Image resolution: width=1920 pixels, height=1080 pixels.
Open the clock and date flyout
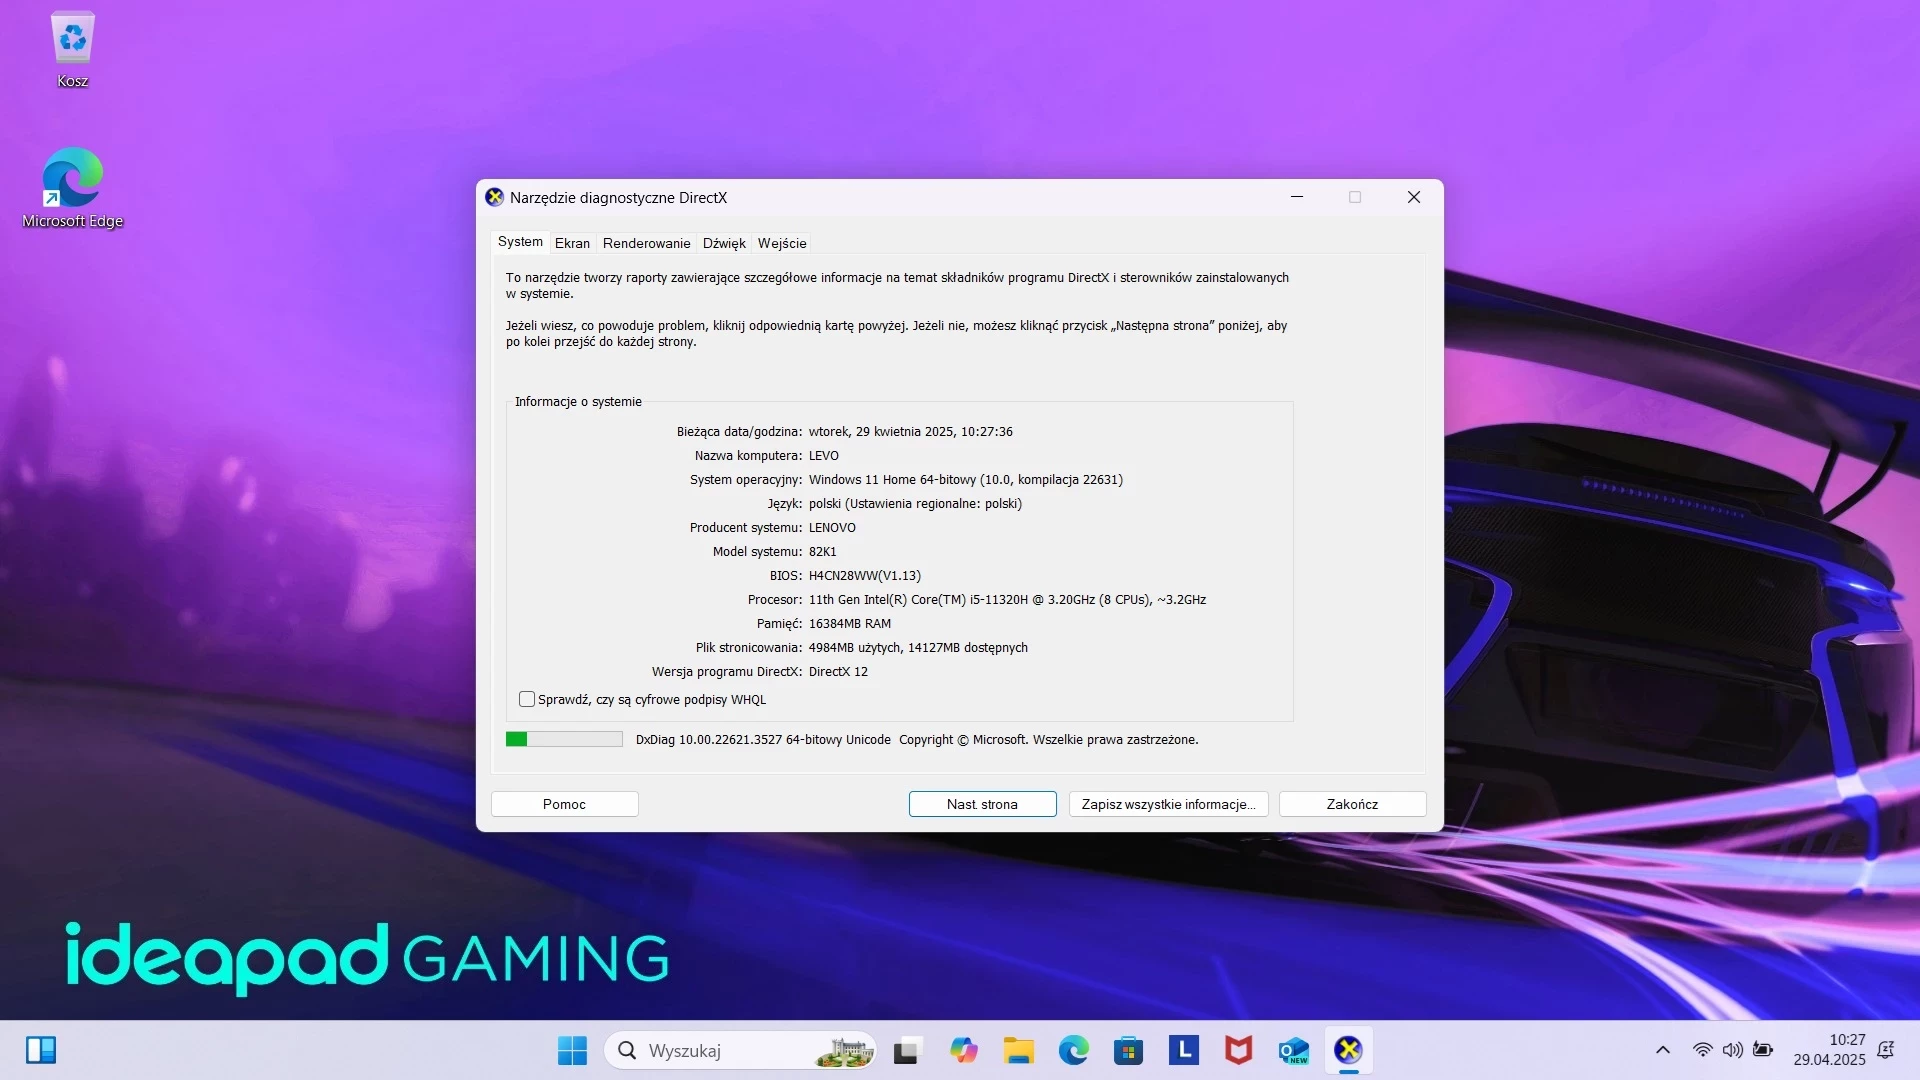pyautogui.click(x=1829, y=1050)
